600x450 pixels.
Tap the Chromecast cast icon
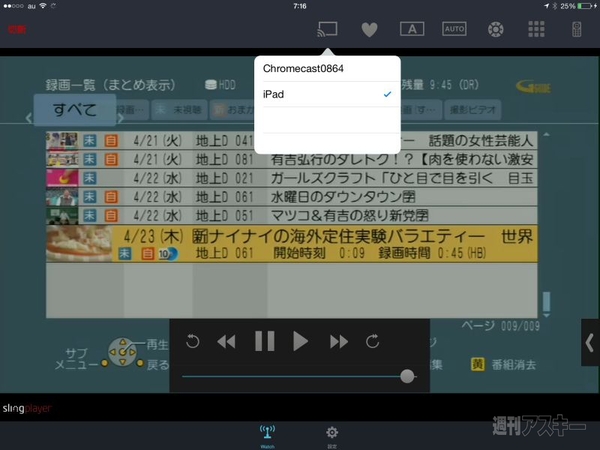pos(327,29)
